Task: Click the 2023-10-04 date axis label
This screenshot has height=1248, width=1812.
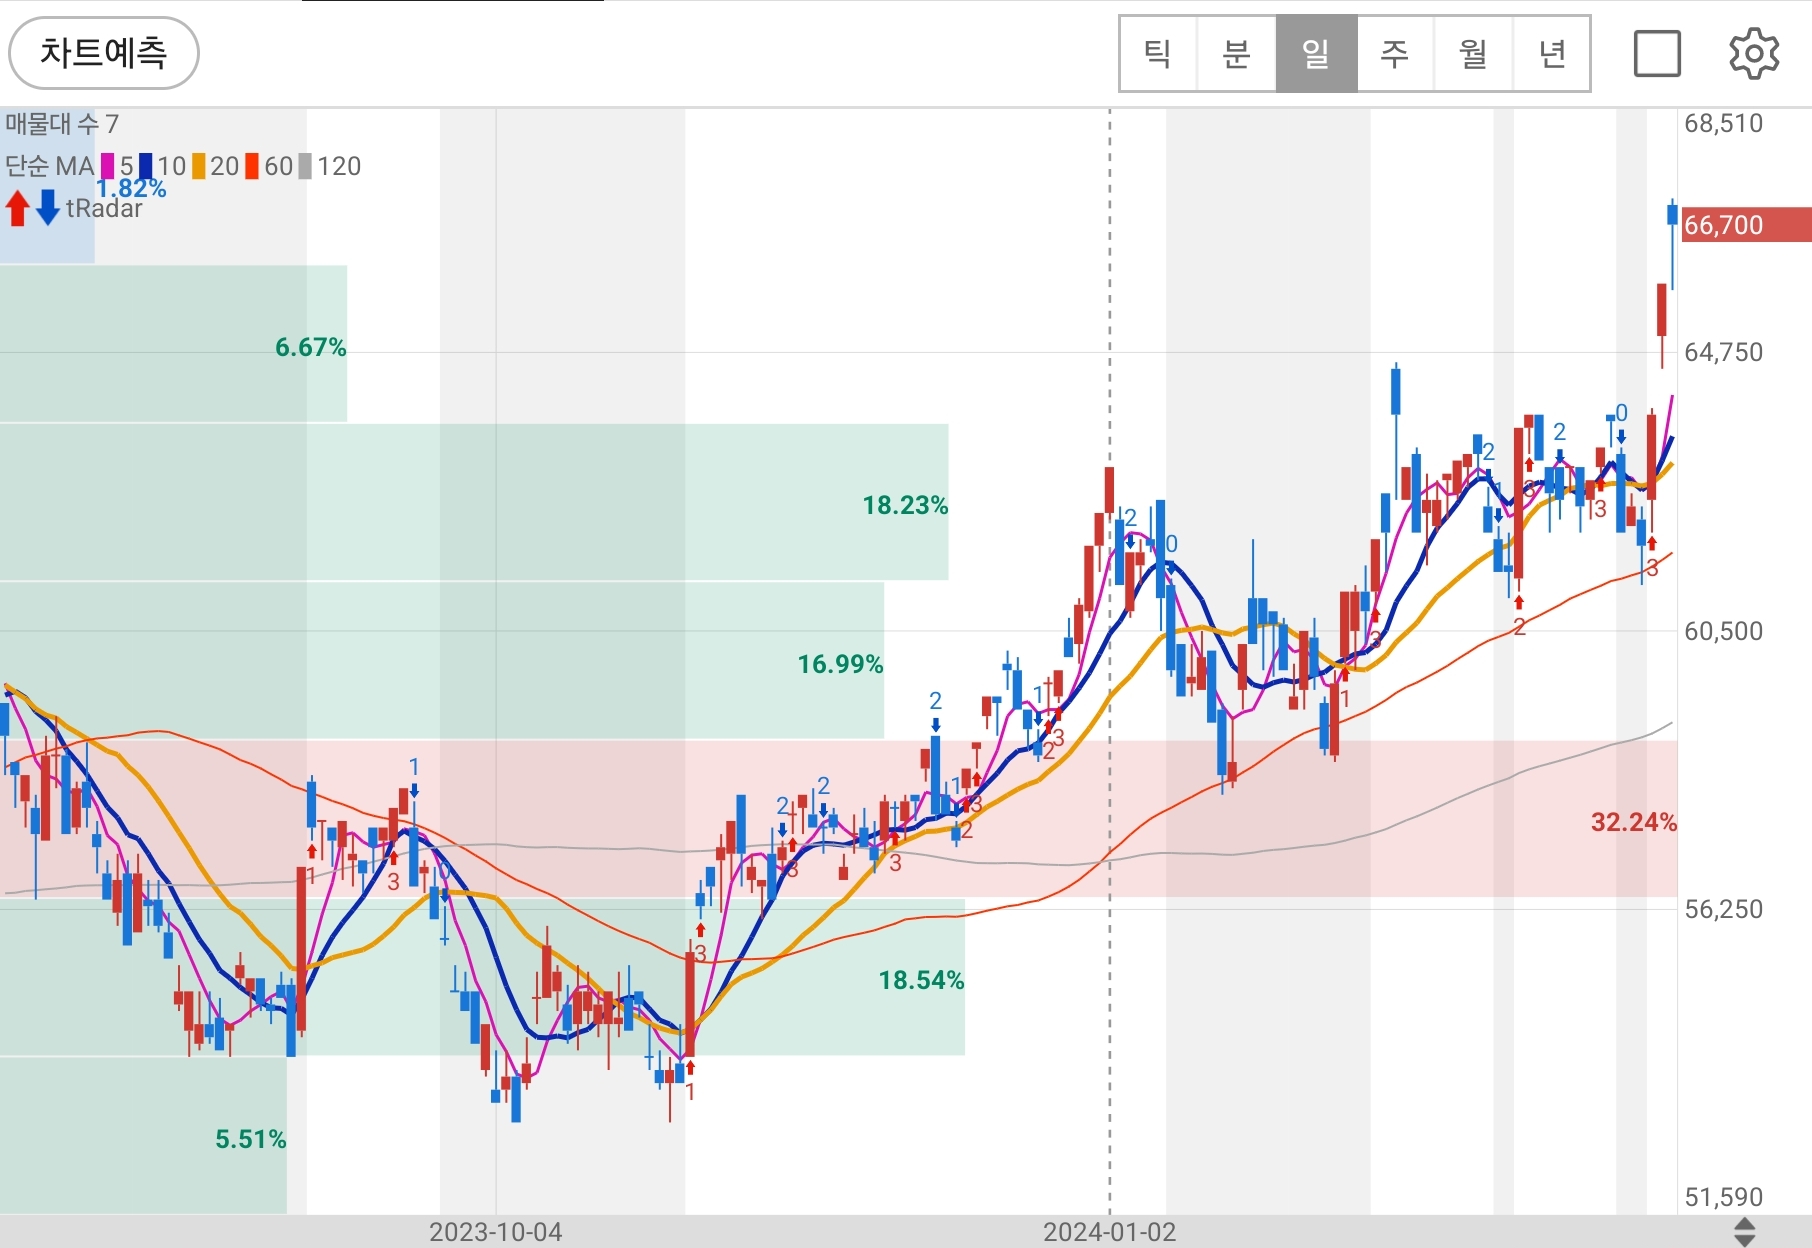Action: pos(496,1232)
